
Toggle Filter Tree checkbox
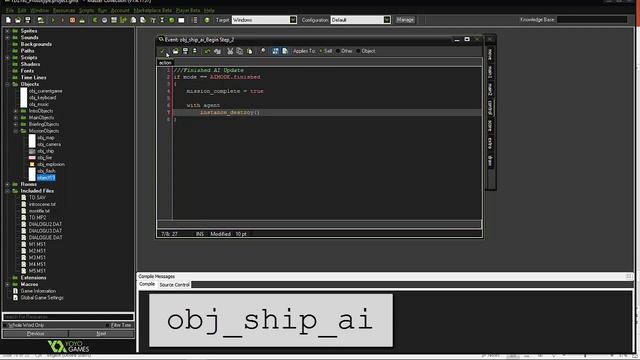pos(107,325)
